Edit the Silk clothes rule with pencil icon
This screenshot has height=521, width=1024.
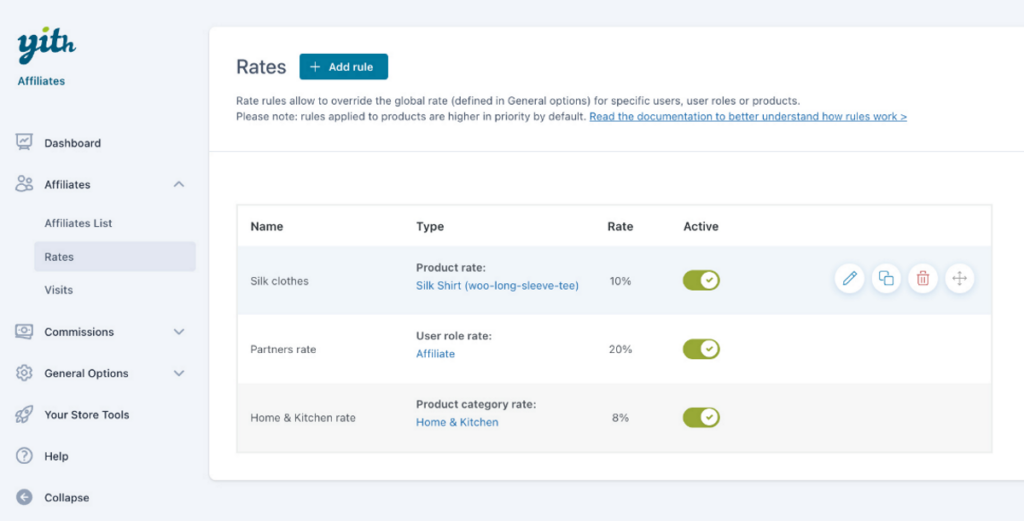849,279
